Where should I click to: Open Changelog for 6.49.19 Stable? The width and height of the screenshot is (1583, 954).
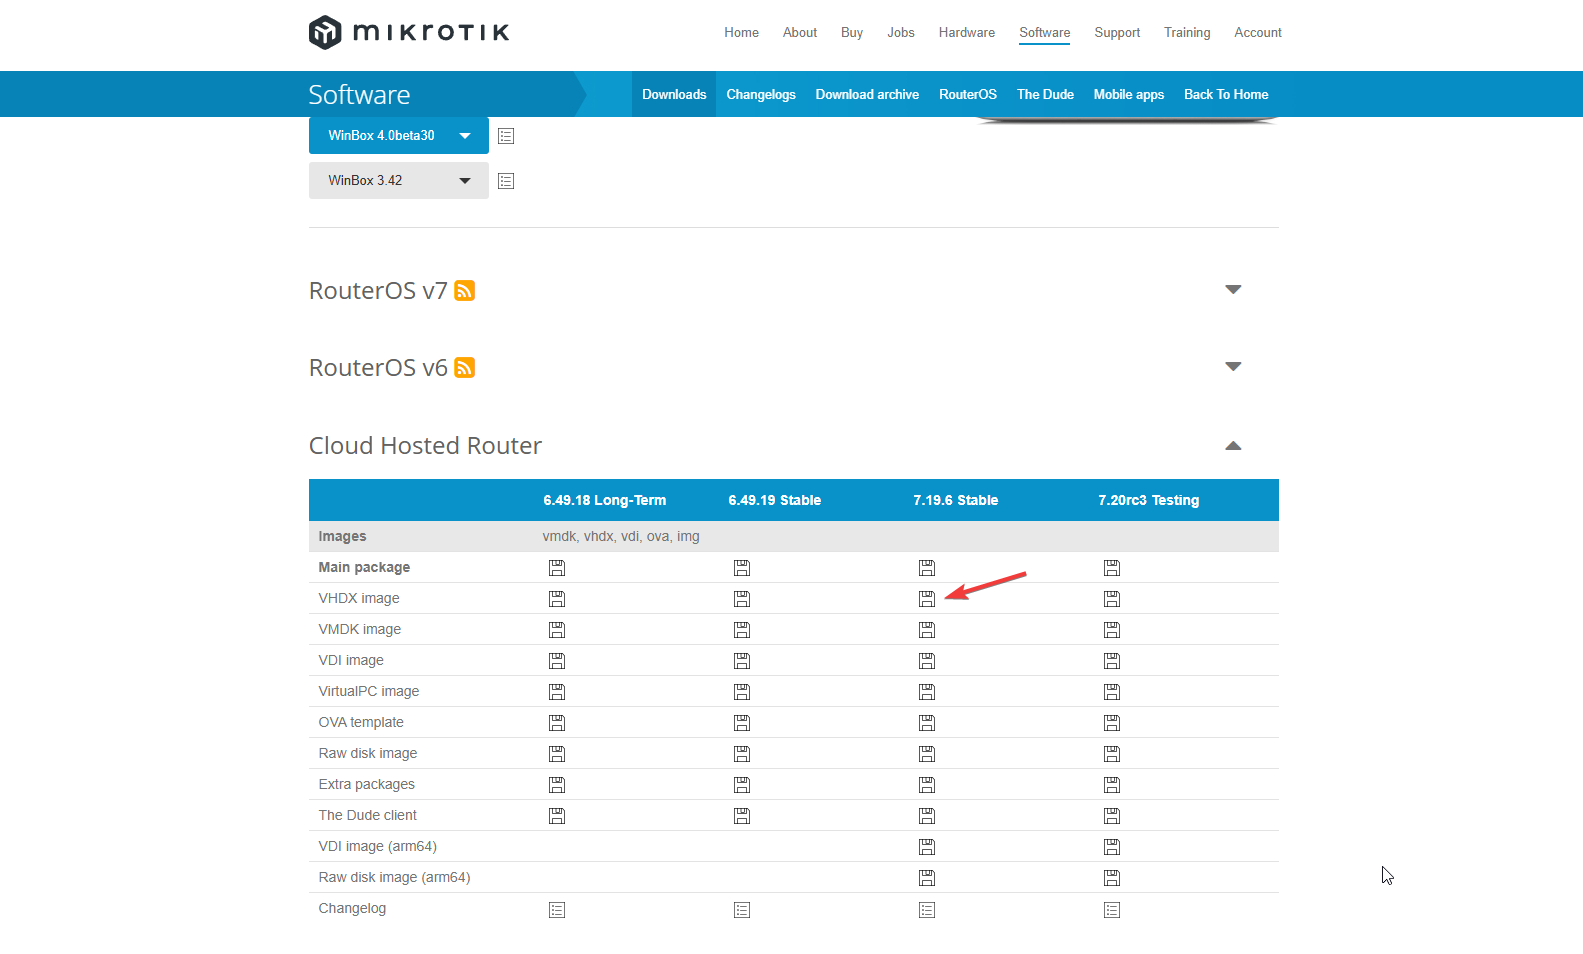742,910
